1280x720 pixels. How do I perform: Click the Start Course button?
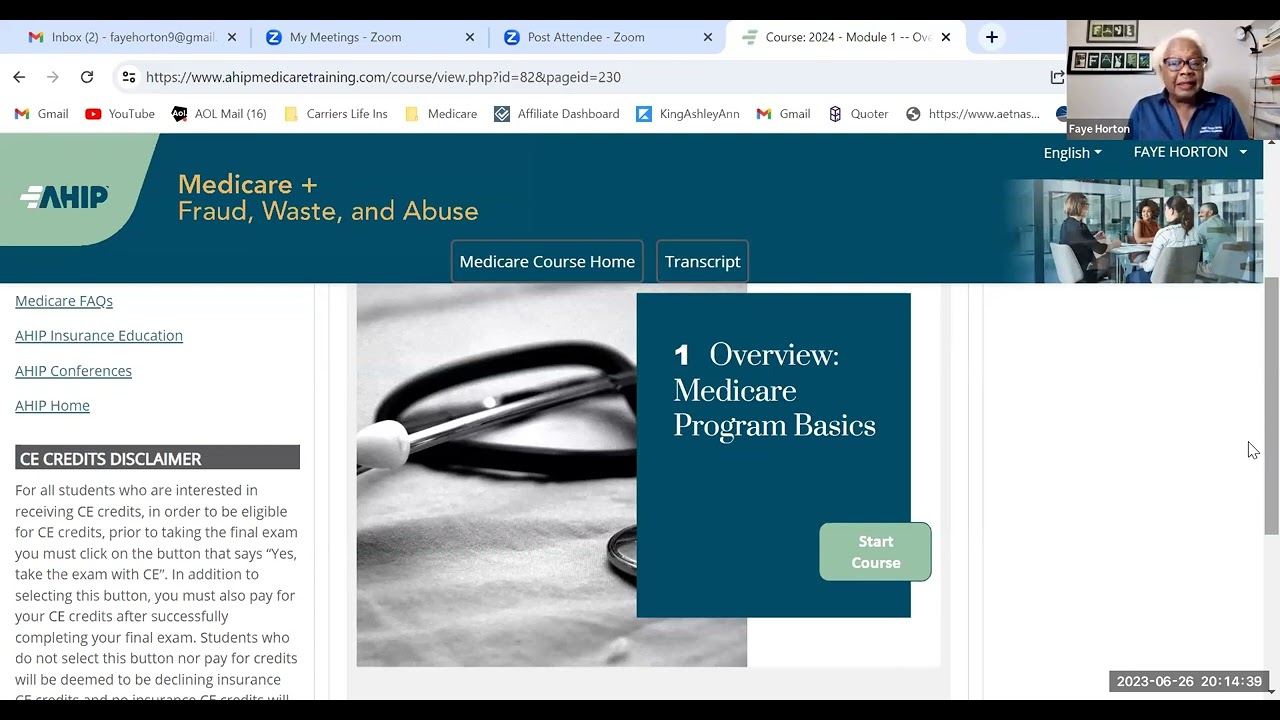[875, 552]
